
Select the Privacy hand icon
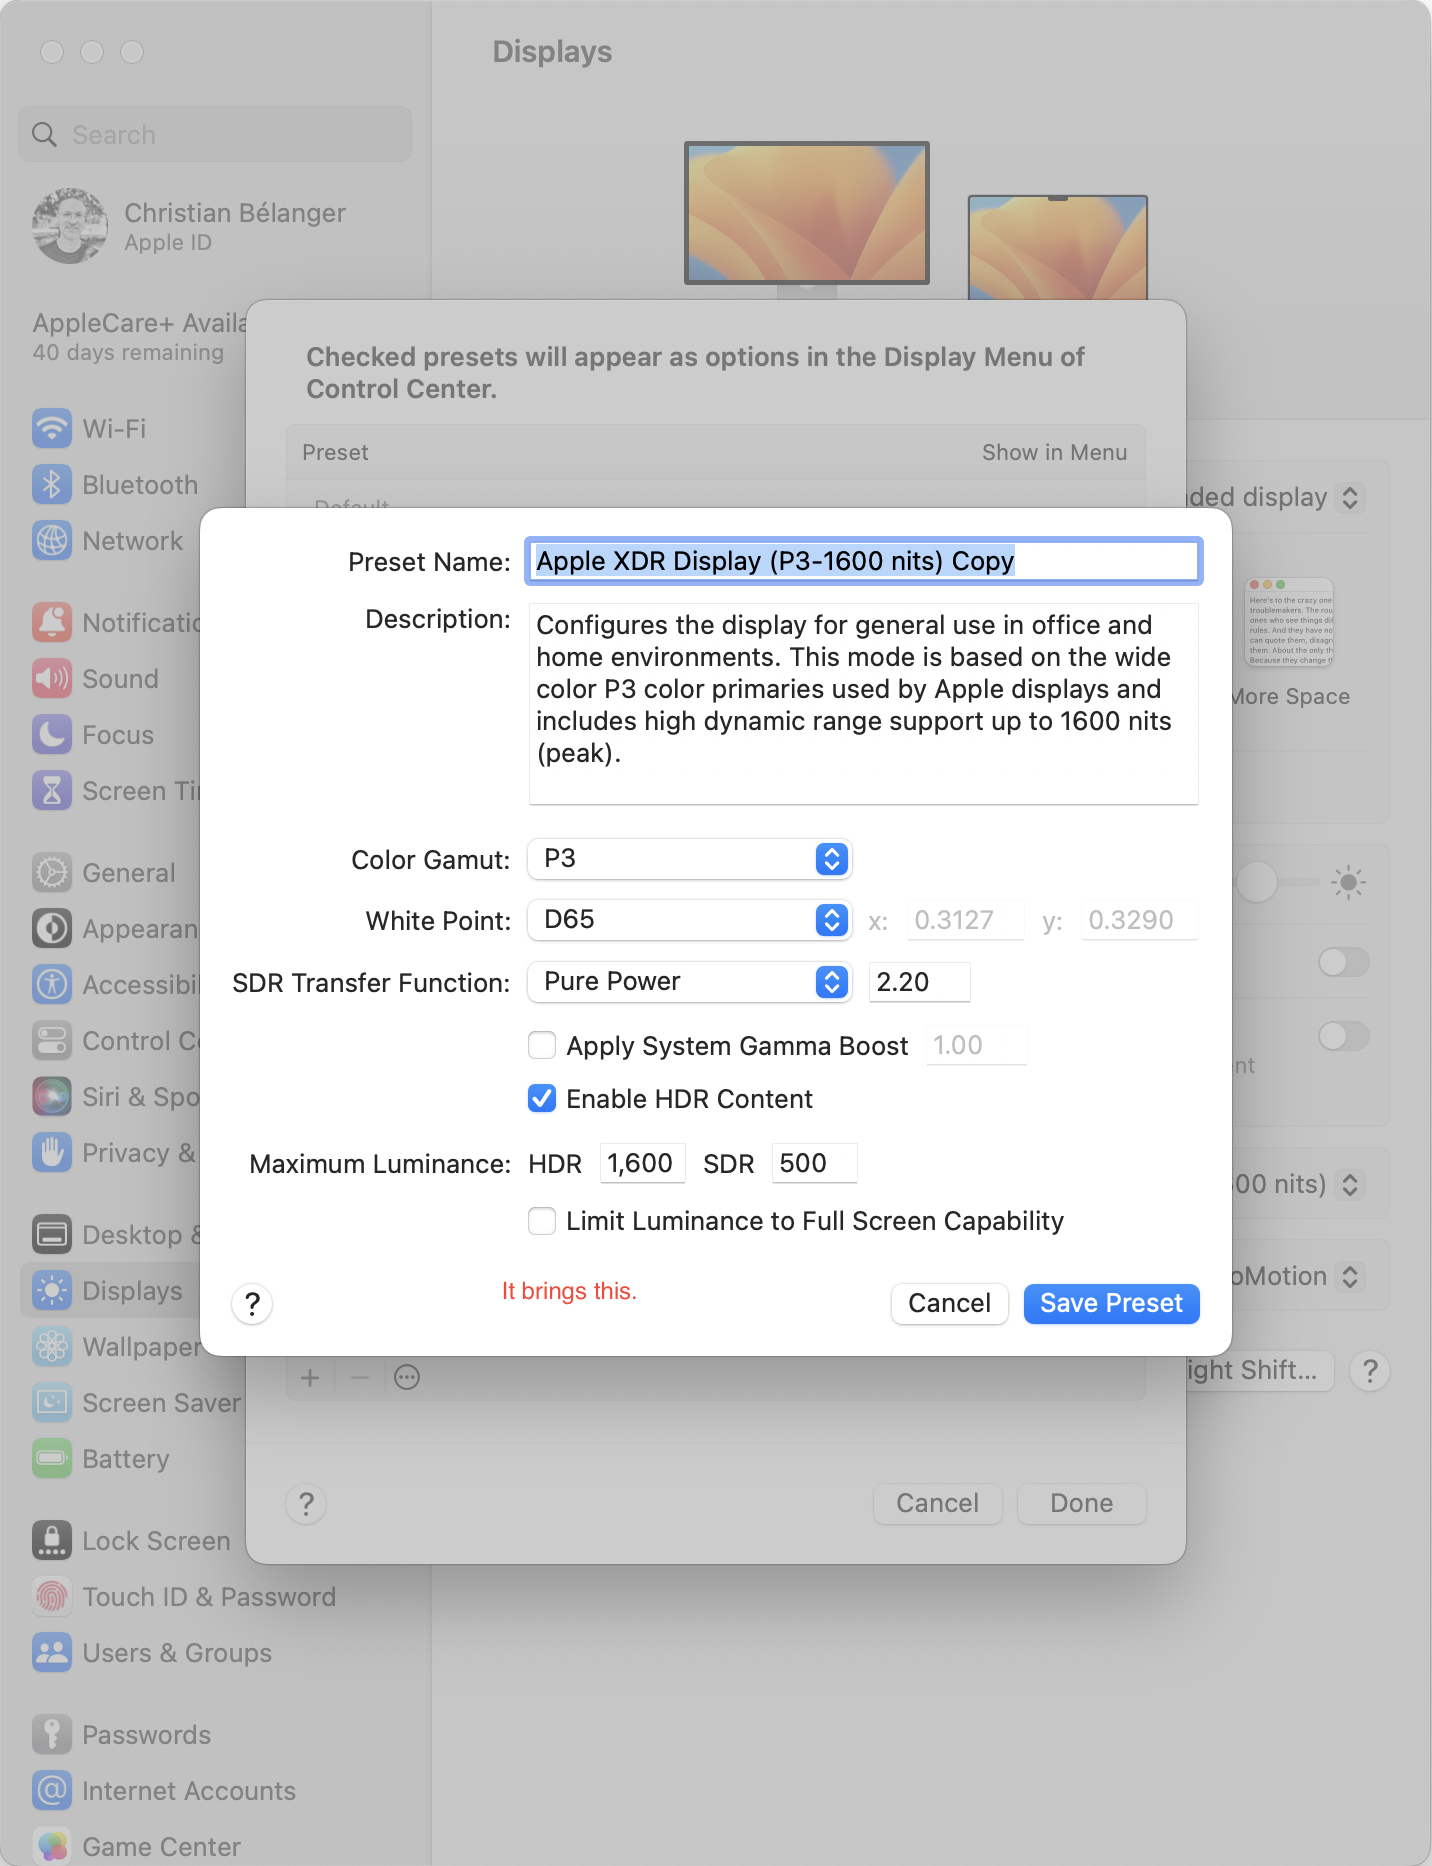(x=52, y=1153)
